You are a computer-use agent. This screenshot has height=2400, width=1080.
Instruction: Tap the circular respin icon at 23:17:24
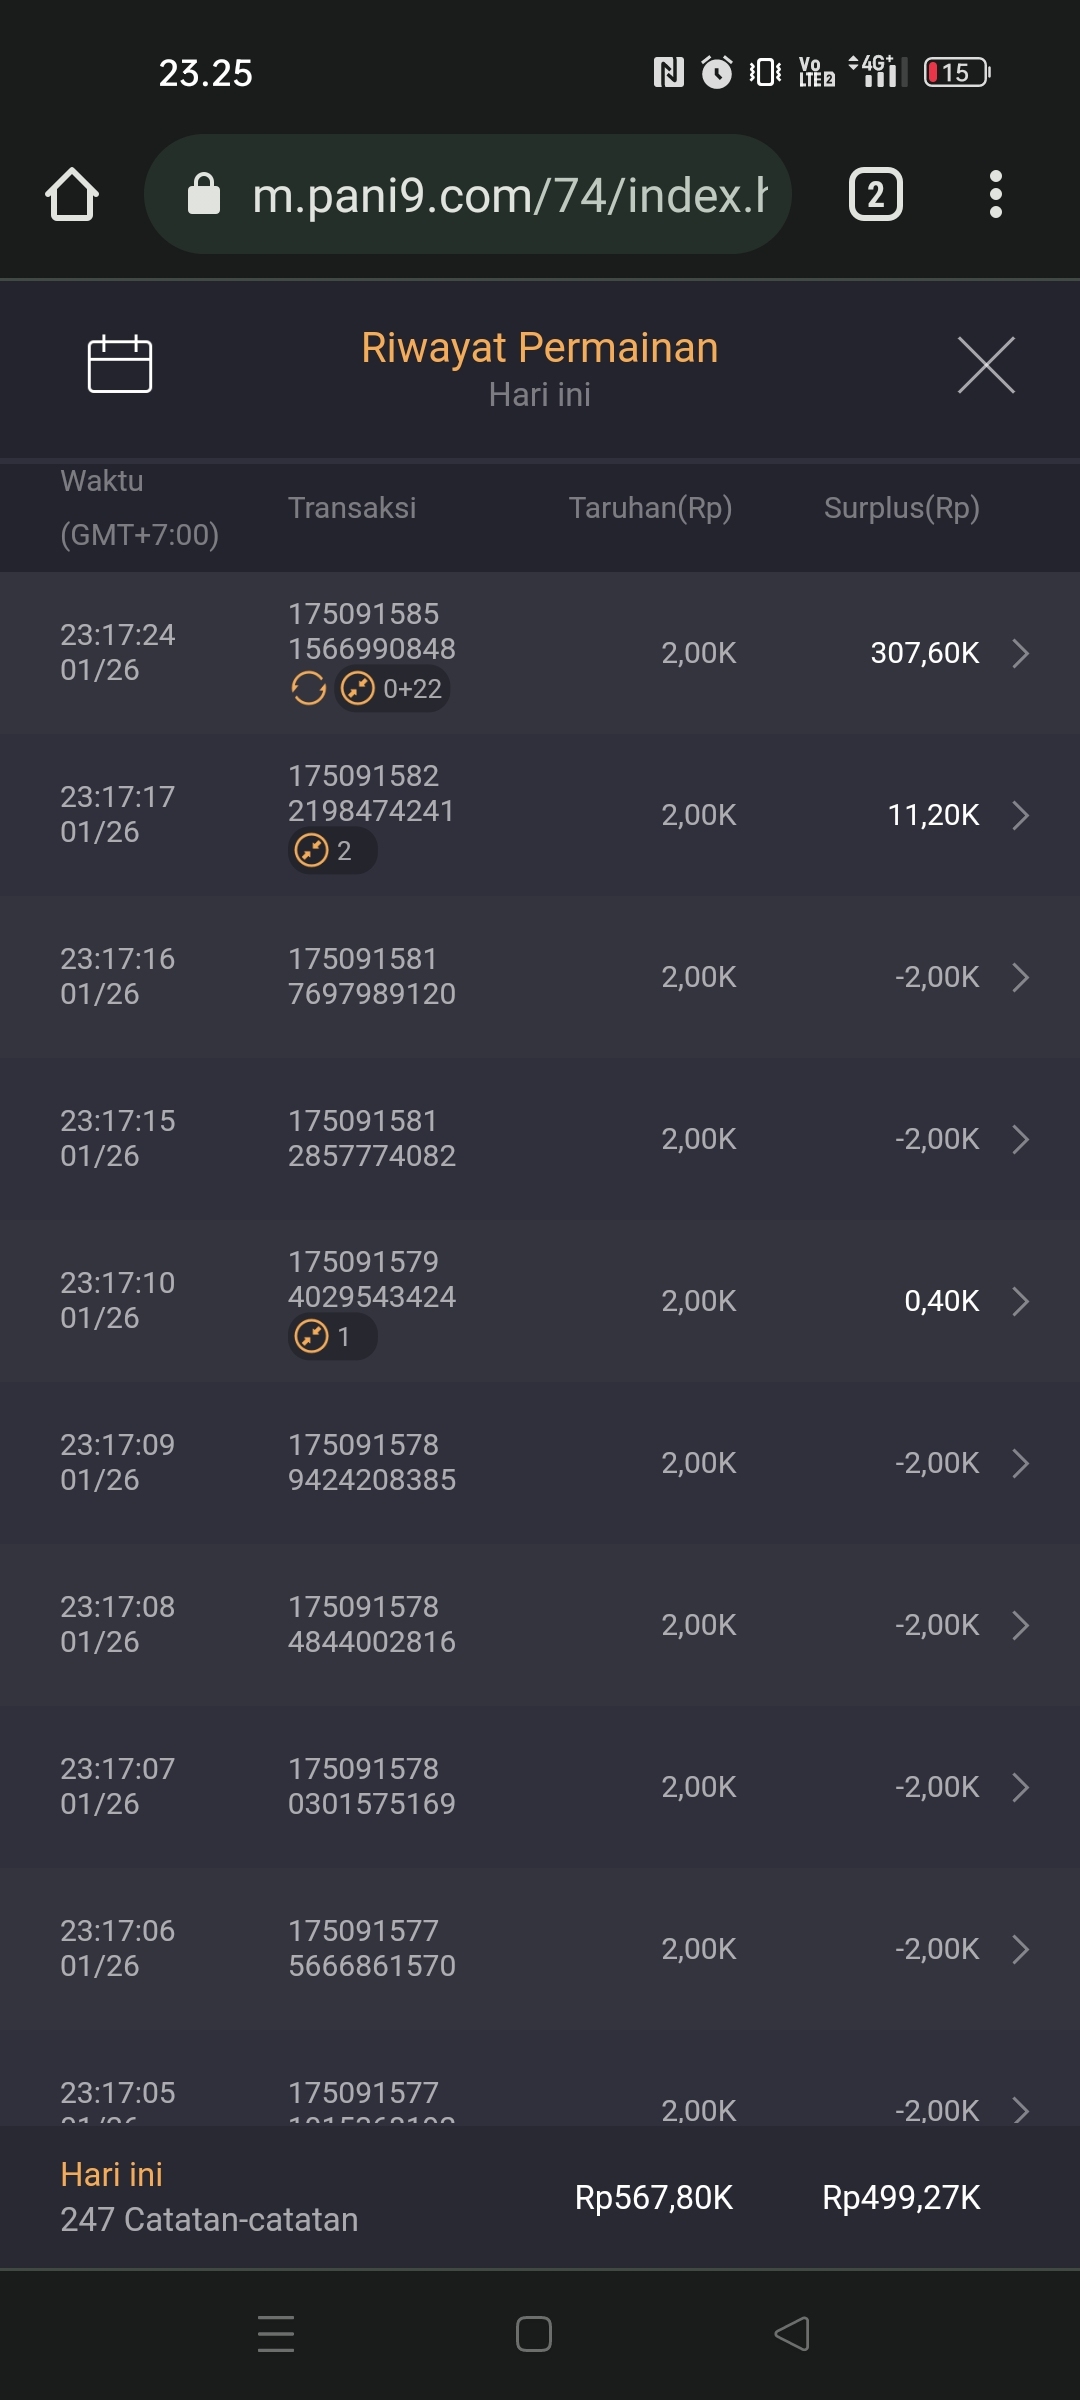(308, 689)
